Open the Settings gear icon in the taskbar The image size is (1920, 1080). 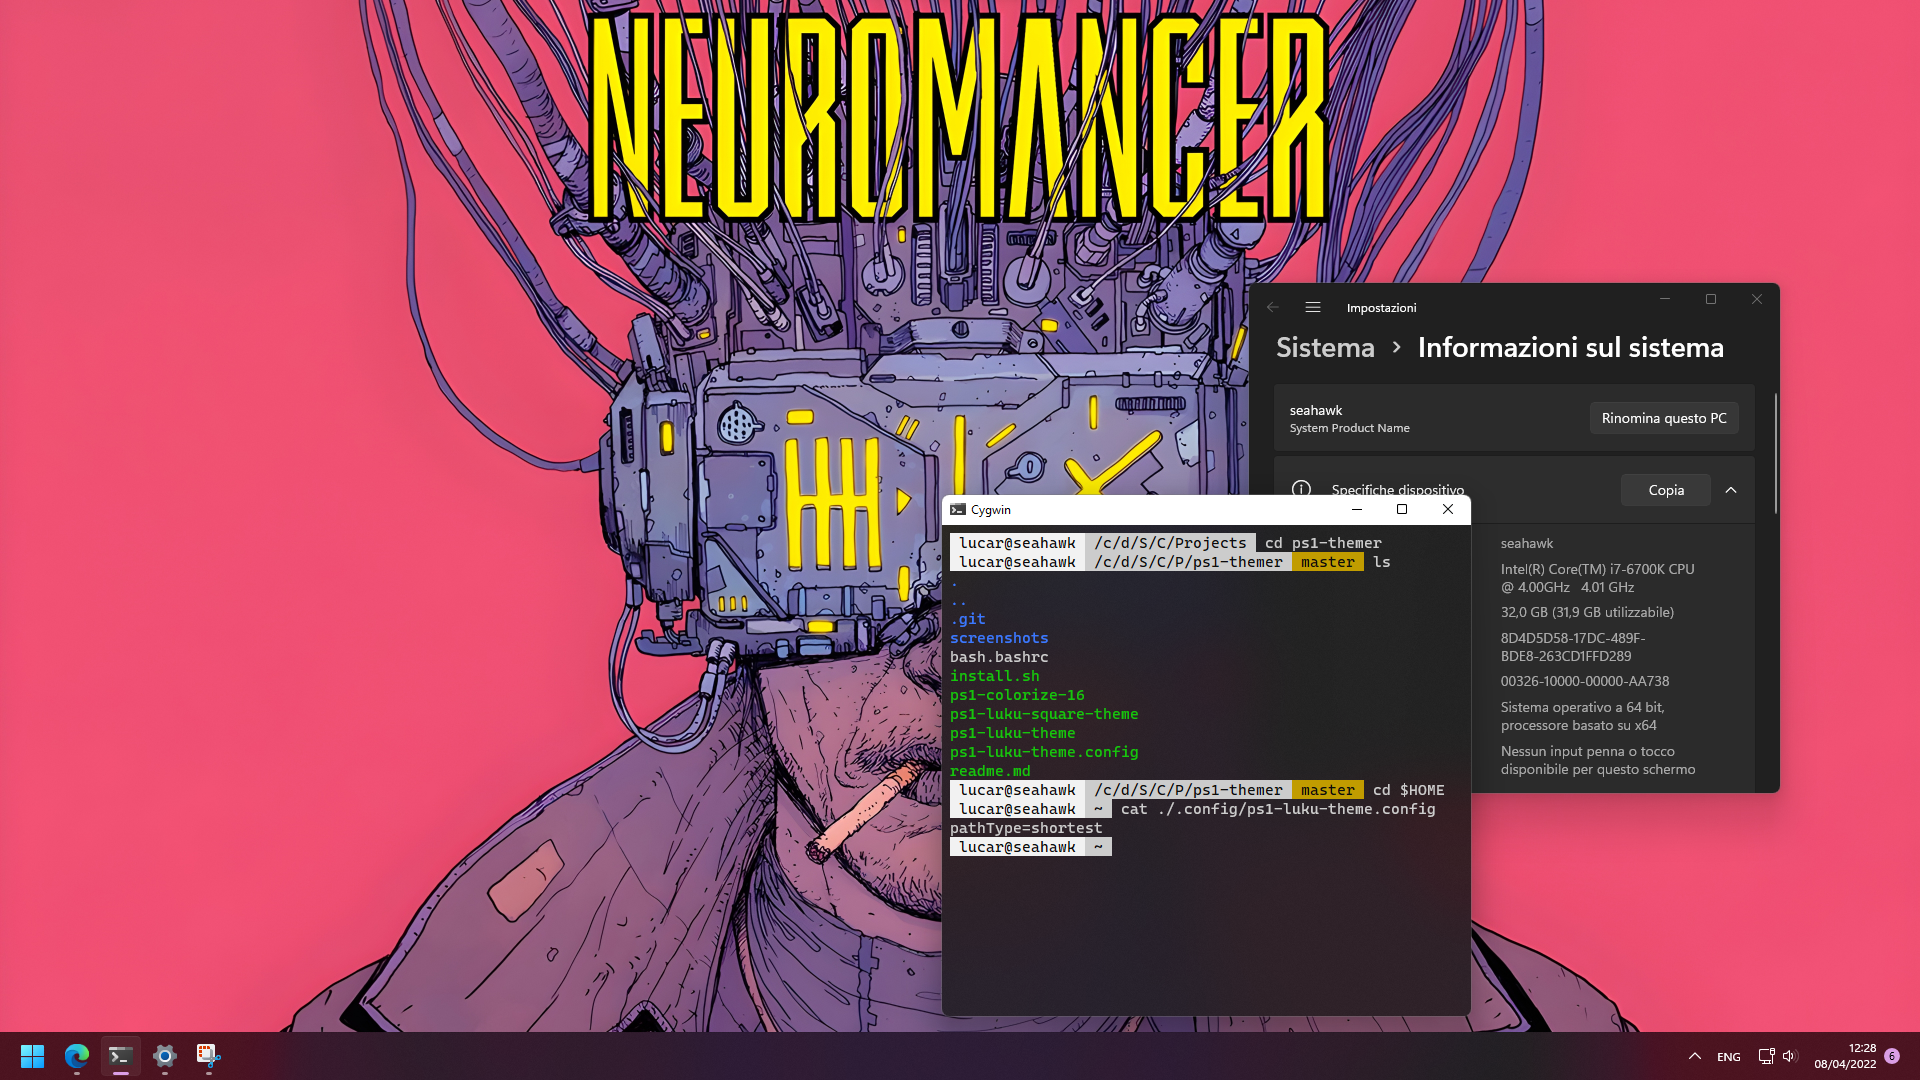(x=165, y=1056)
